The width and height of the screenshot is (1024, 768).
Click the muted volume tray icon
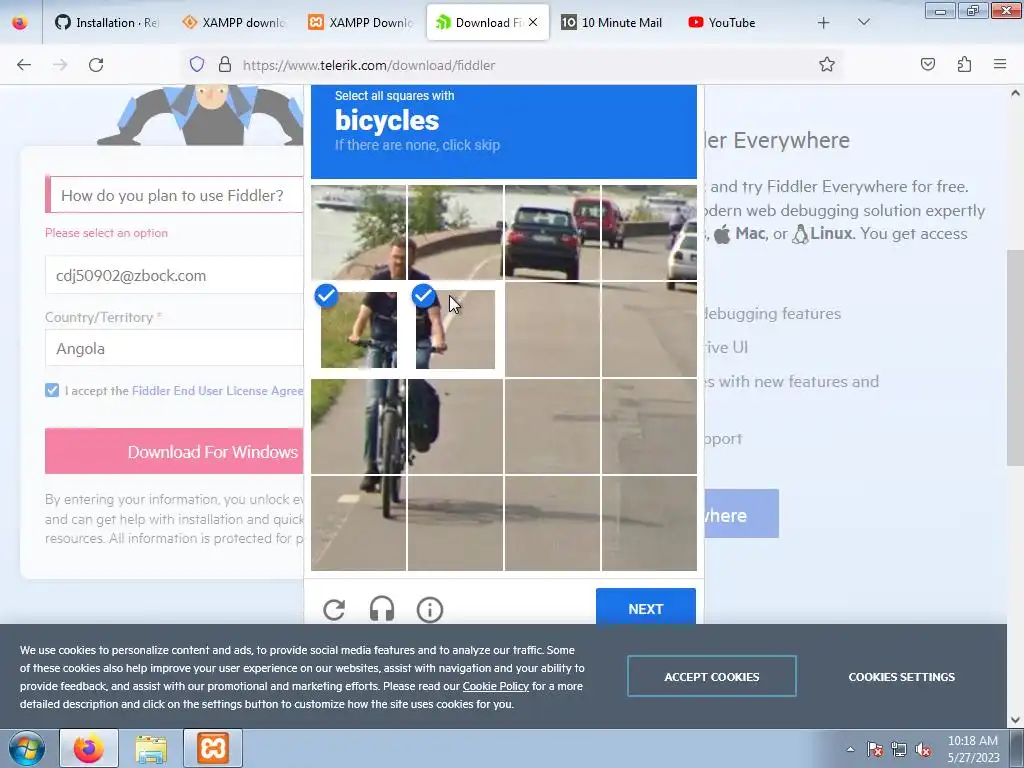click(923, 749)
